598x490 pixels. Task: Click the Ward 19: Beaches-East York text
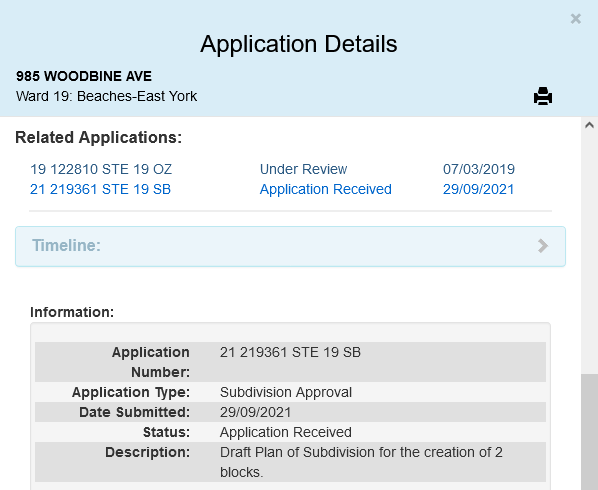pos(106,96)
